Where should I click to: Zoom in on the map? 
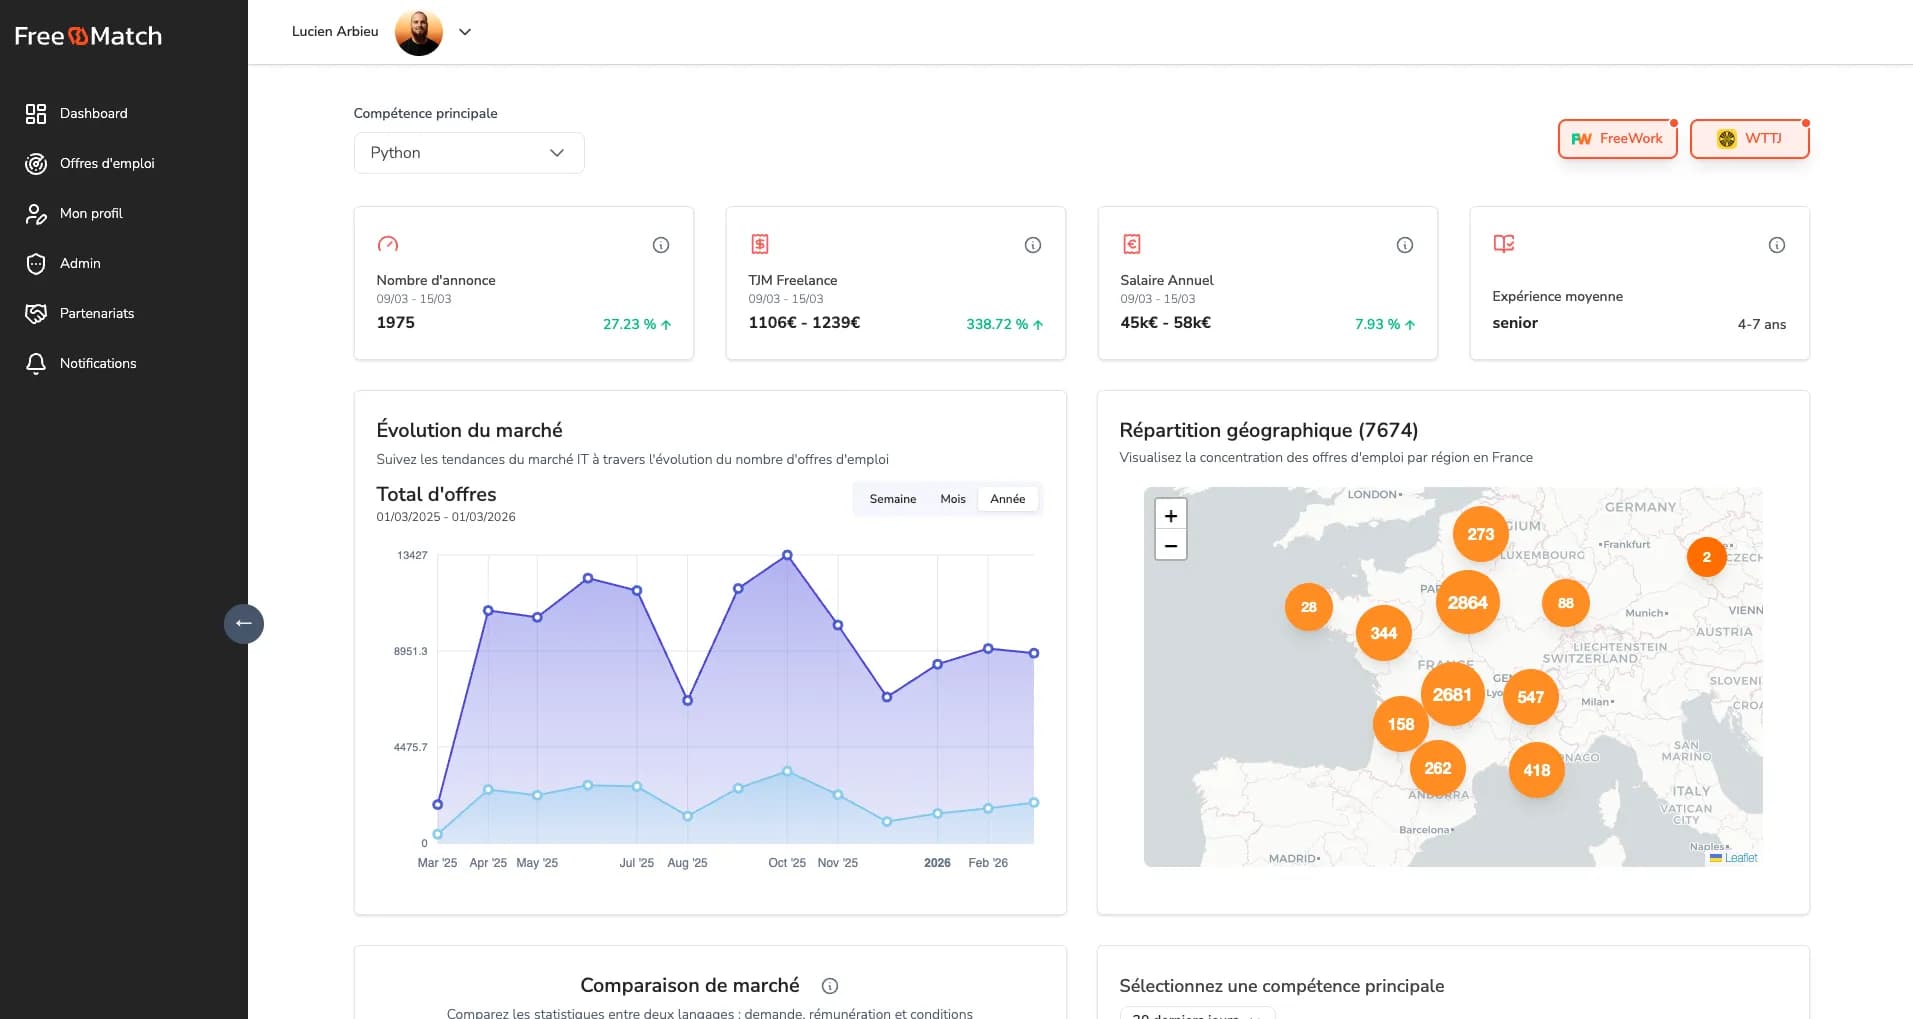1171,515
